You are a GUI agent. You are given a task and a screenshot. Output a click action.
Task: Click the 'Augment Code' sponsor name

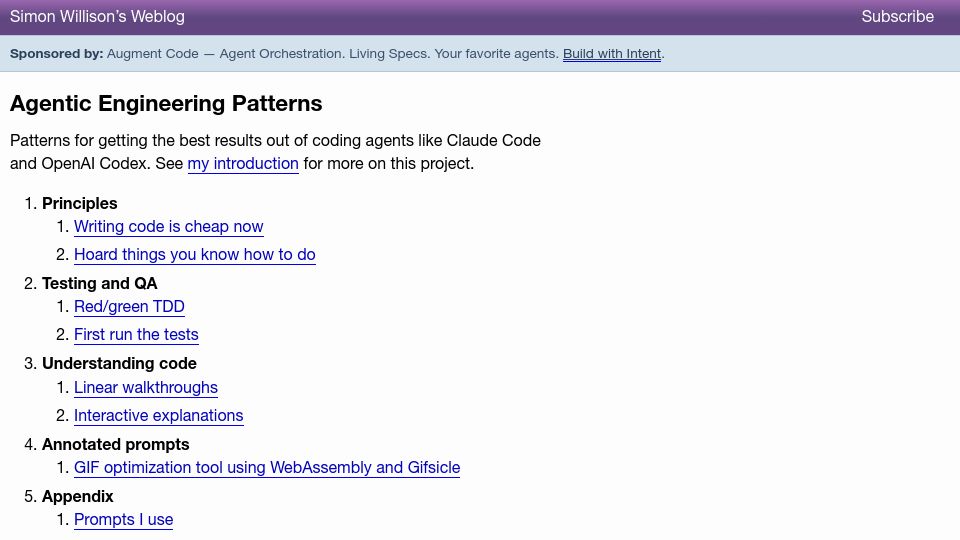click(152, 54)
